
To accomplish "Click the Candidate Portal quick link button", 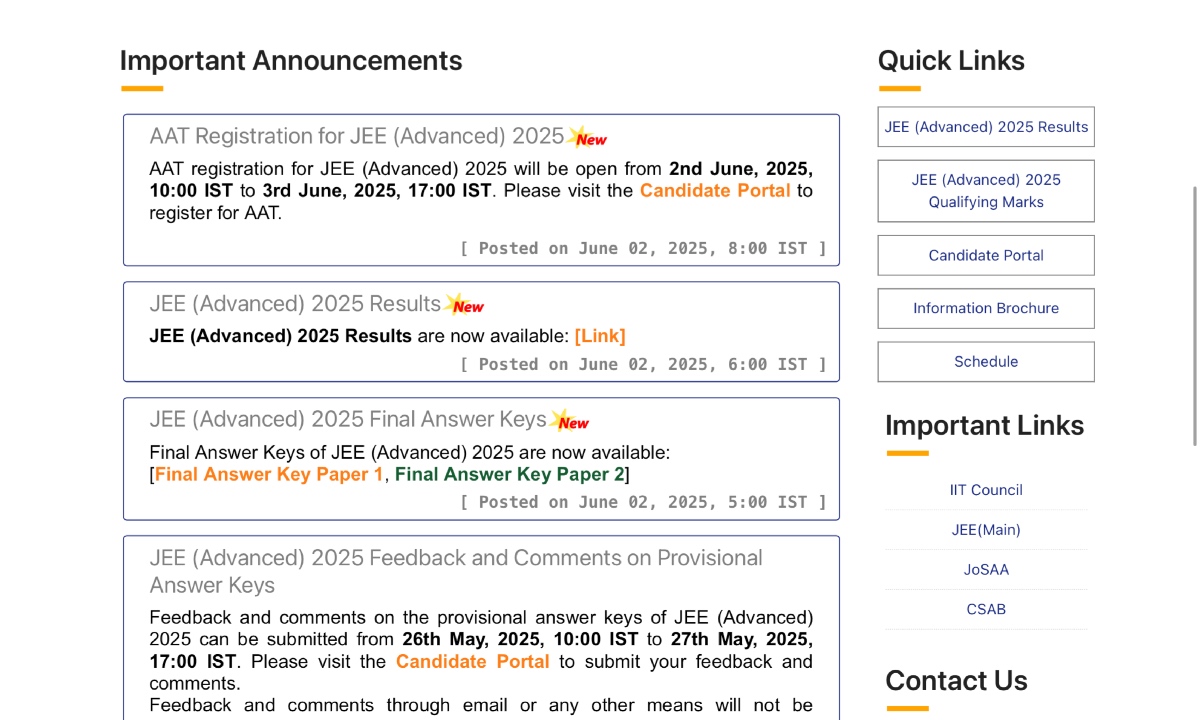I will 986,255.
